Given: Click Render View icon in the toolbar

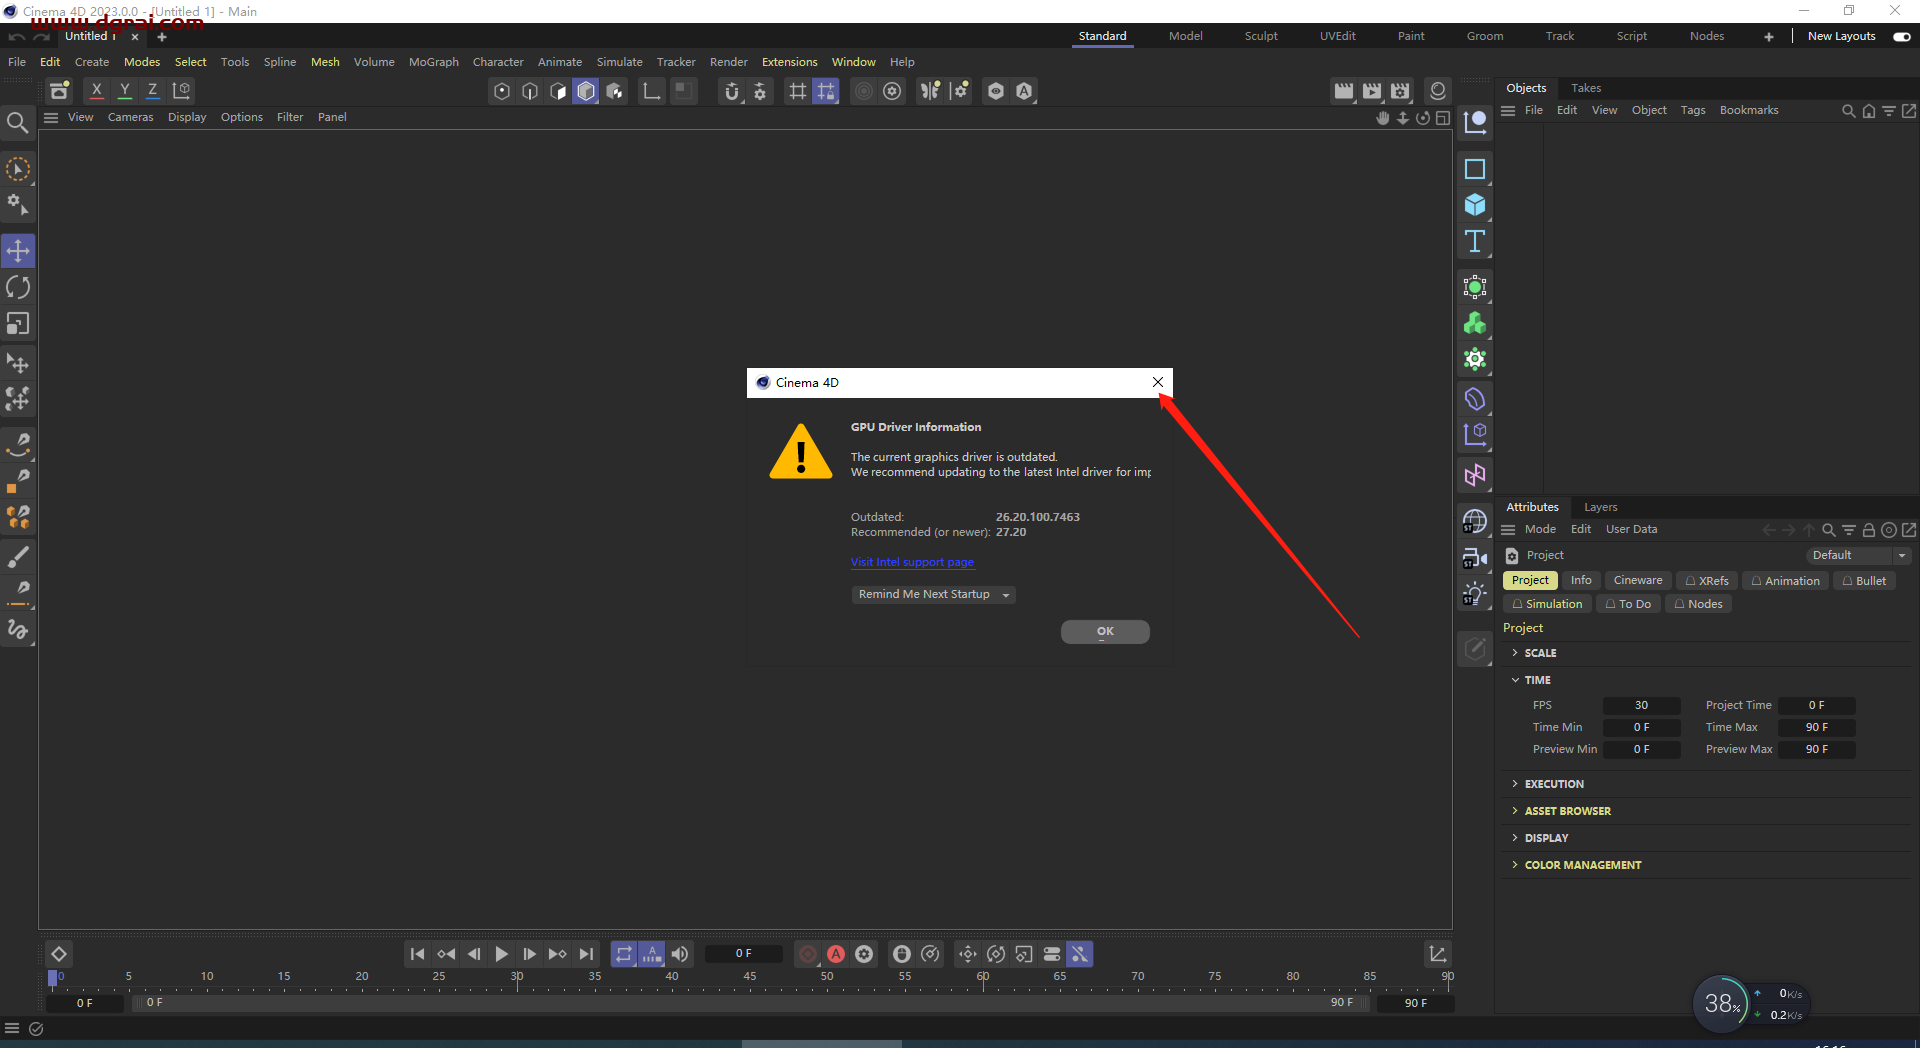Looking at the screenshot, I should 1343,90.
